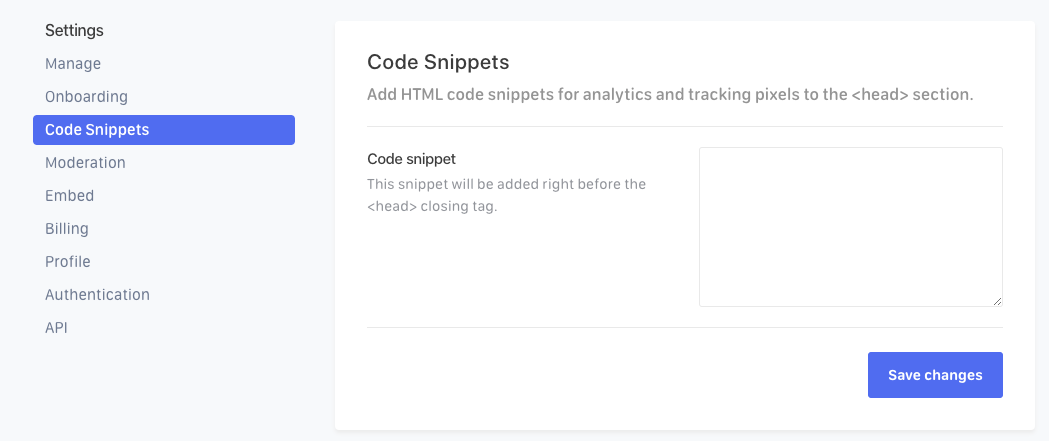
Task: Click the textarea resize handle corner
Action: 997,301
